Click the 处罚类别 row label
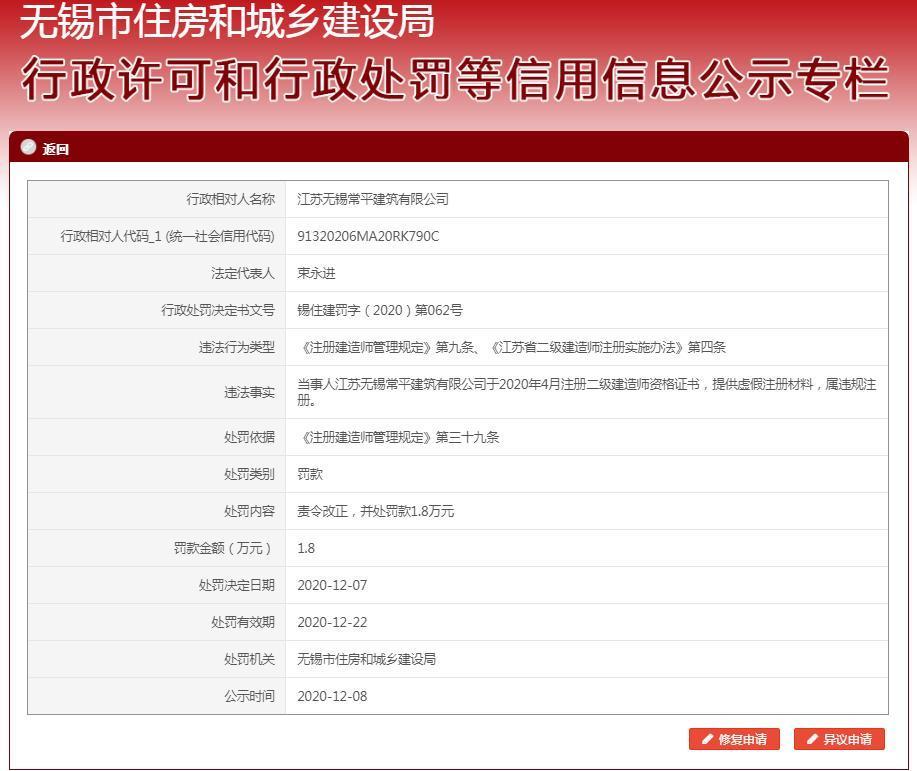Image resolution: width=917 pixels, height=771 pixels. pos(249,474)
